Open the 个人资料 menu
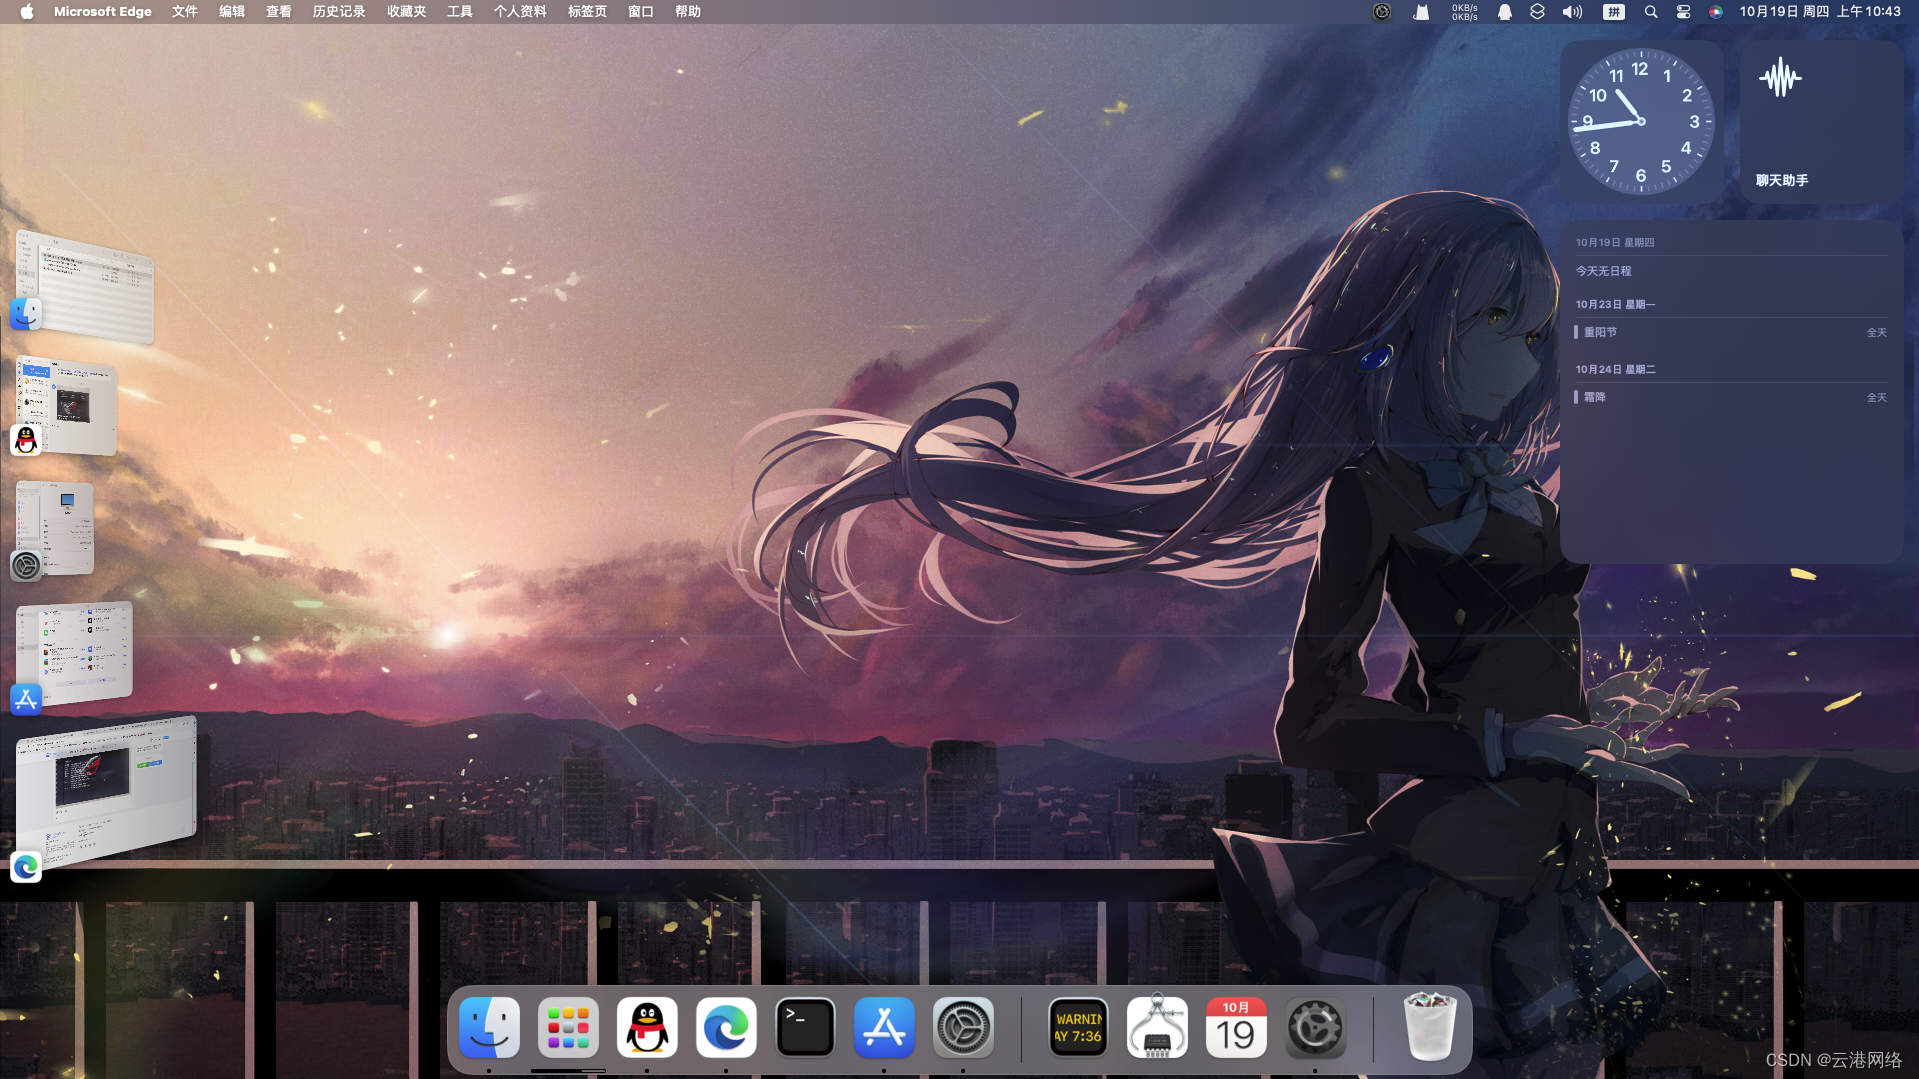Screen dimensions: 1919x1079 point(520,12)
